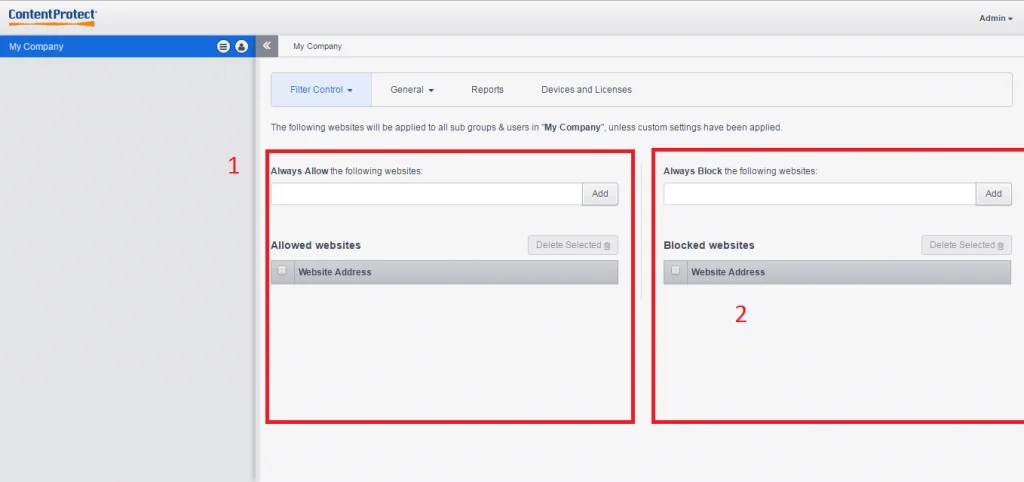Focus the Always Block website input field
1024x482 pixels.
[819, 194]
